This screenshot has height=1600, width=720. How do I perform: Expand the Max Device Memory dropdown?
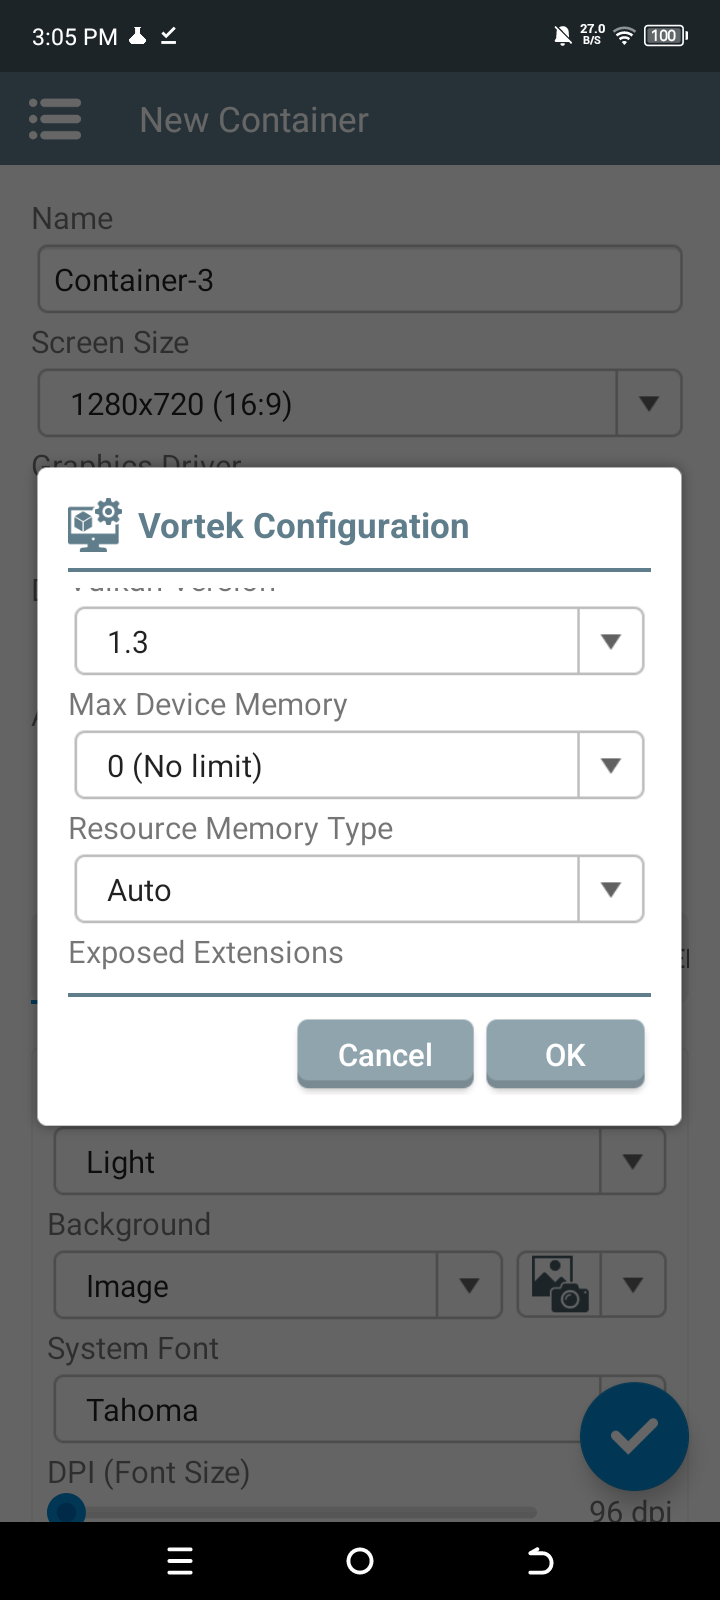point(359,765)
